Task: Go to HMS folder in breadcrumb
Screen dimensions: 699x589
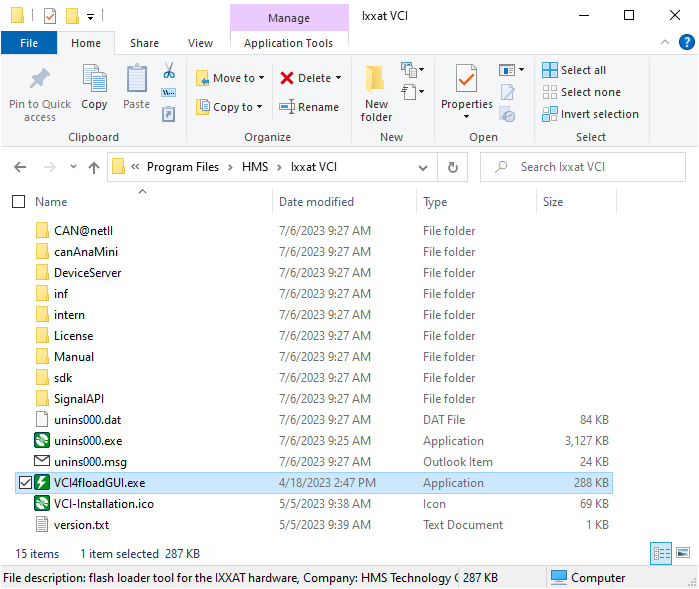Action: (x=255, y=167)
